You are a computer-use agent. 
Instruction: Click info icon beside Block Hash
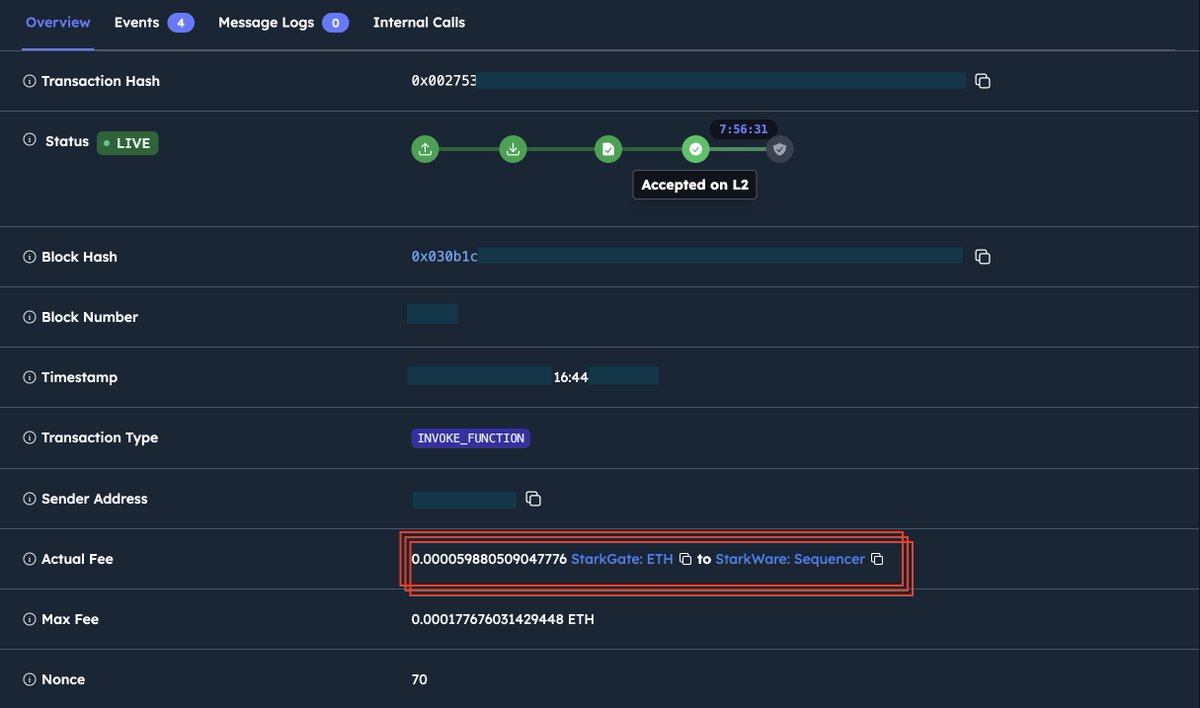coord(29,257)
